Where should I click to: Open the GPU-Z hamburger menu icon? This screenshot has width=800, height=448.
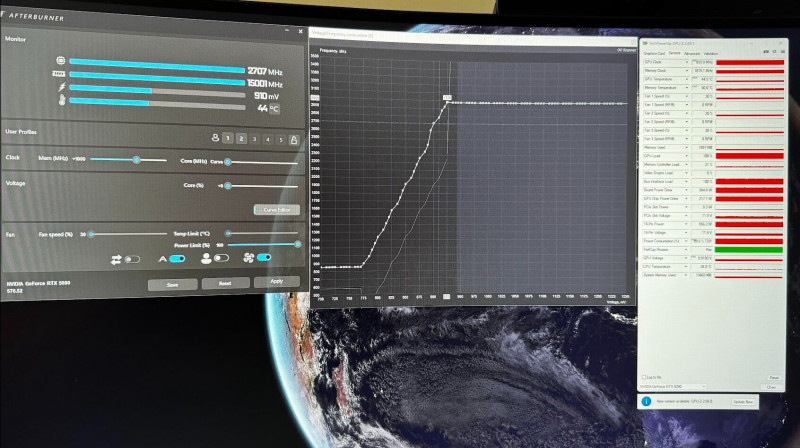(782, 52)
